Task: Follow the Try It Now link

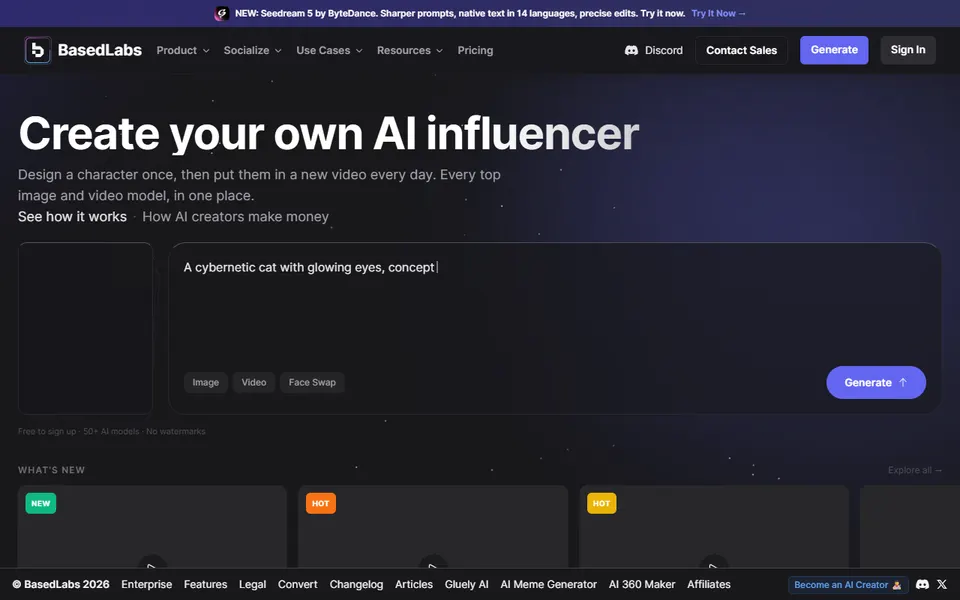Action: (x=718, y=13)
